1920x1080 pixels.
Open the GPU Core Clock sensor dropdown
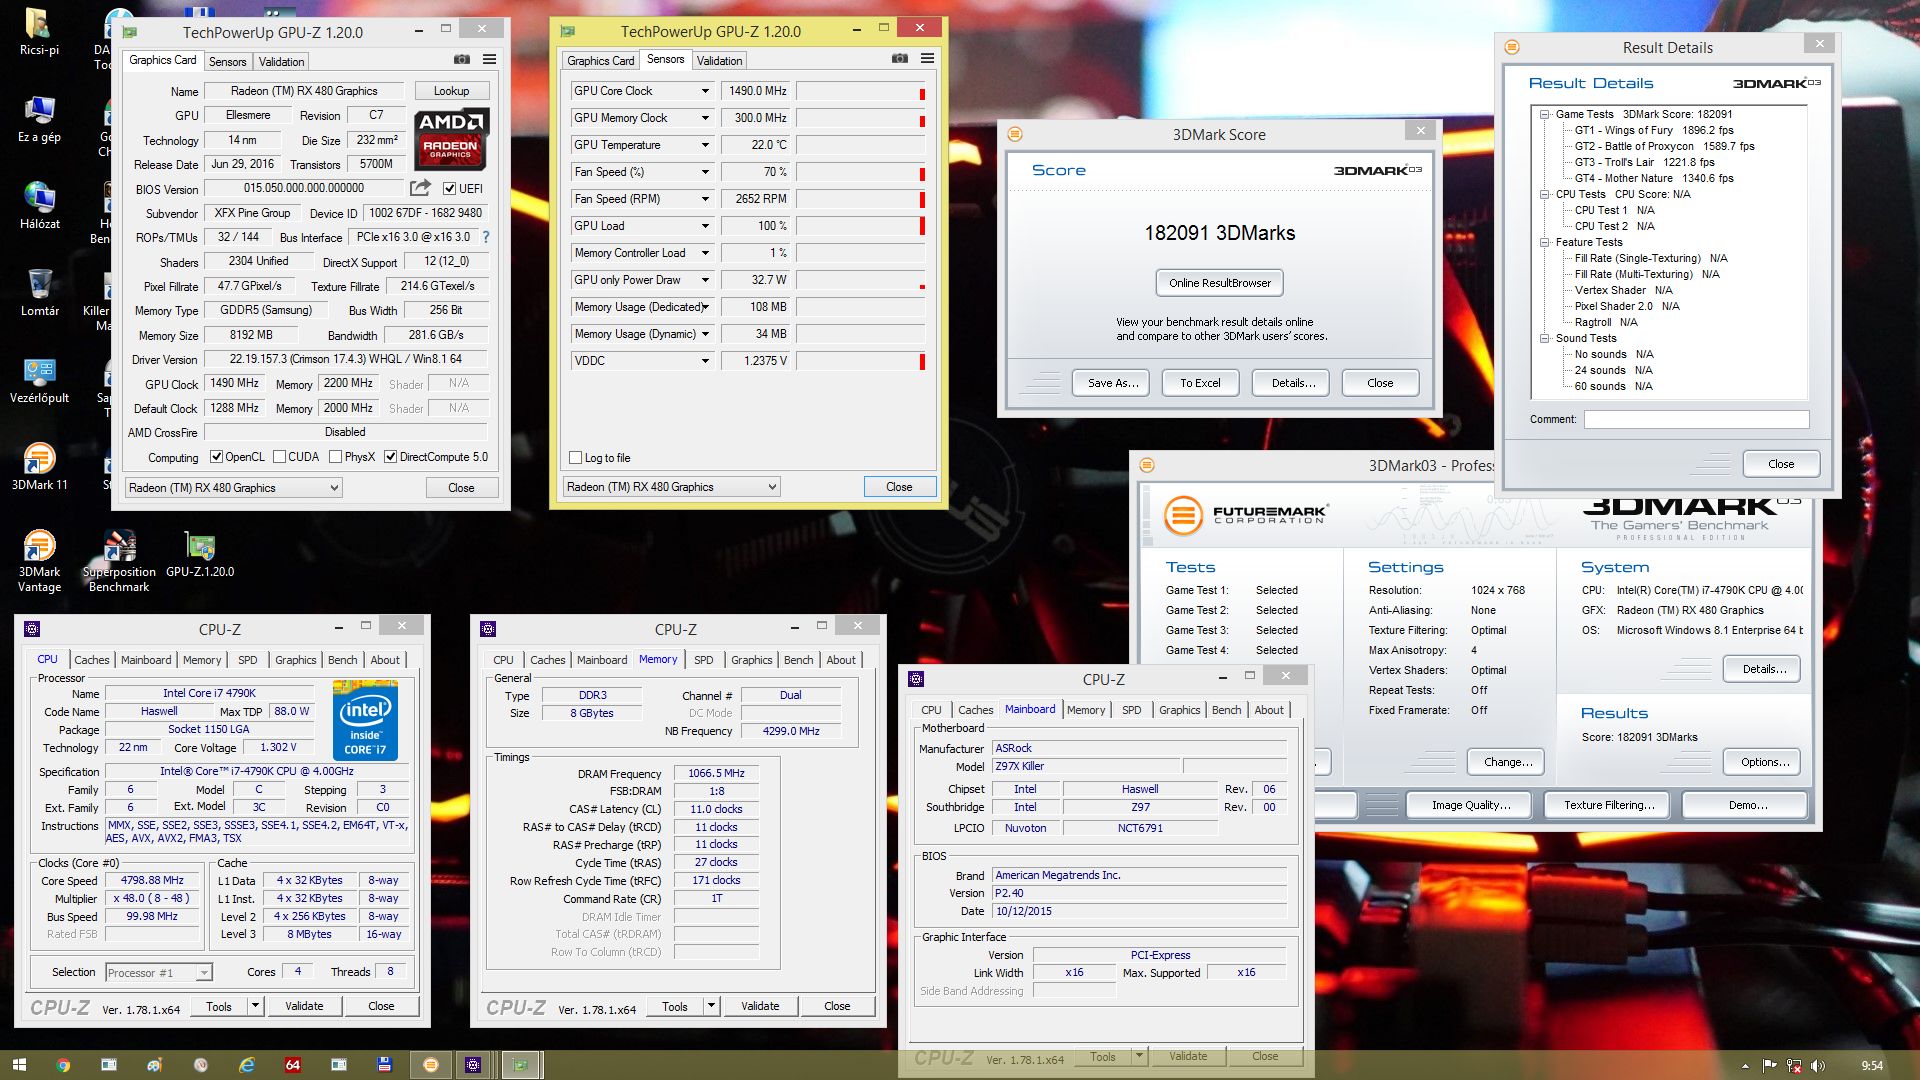(705, 91)
